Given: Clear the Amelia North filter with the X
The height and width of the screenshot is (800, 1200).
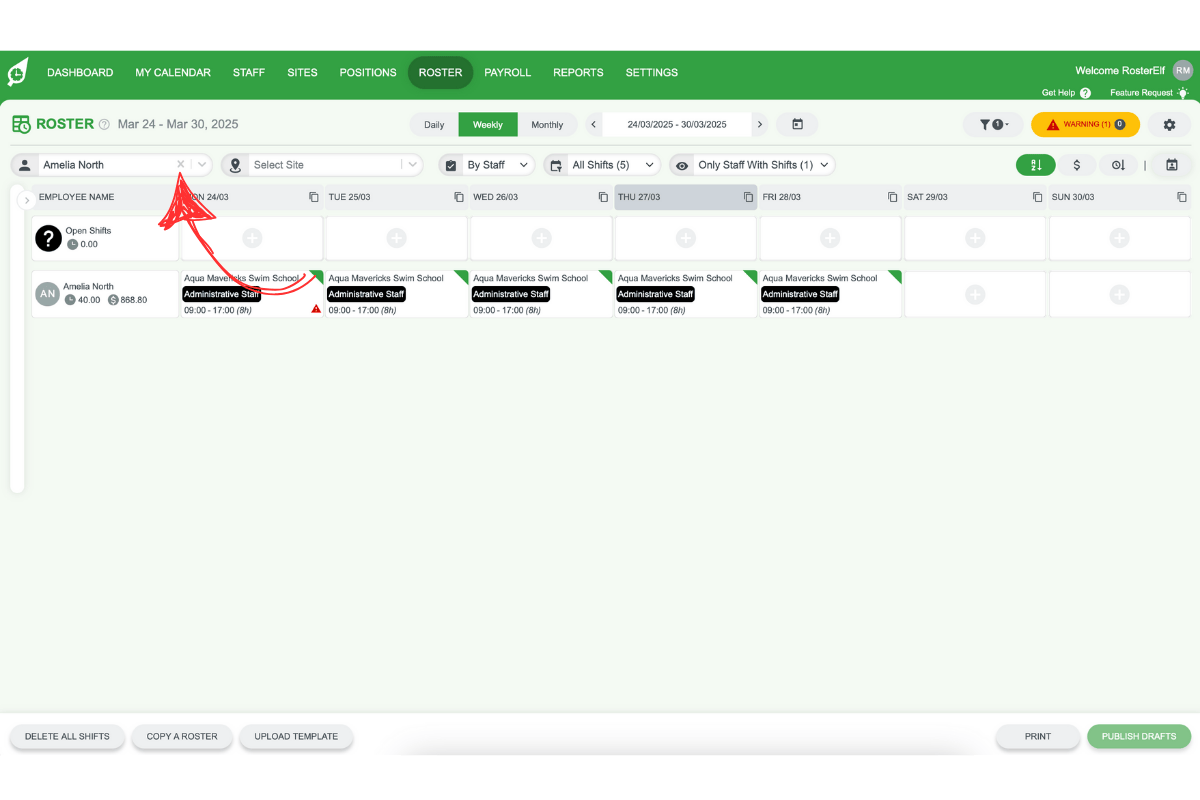Looking at the screenshot, I should (180, 164).
